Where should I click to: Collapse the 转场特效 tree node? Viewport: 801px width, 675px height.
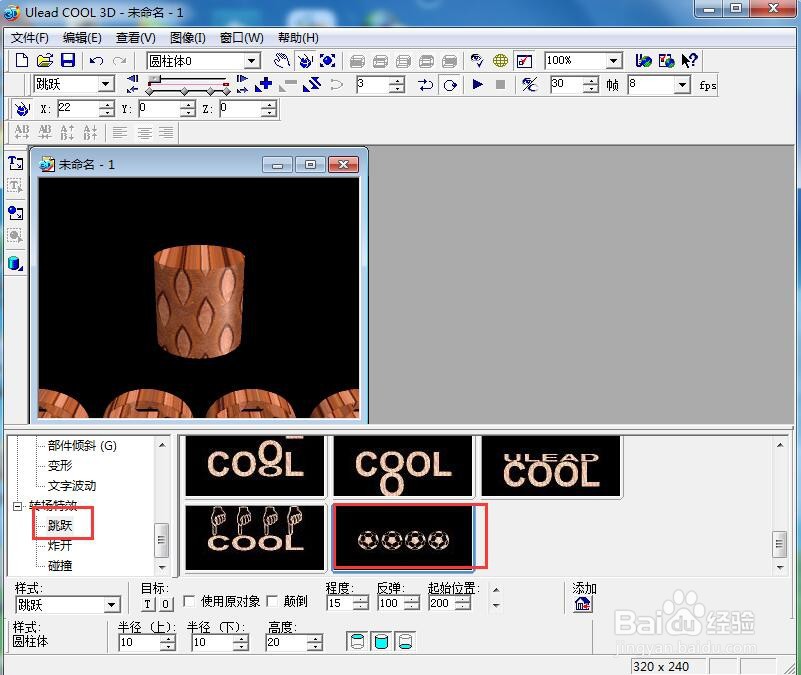[x=18, y=506]
